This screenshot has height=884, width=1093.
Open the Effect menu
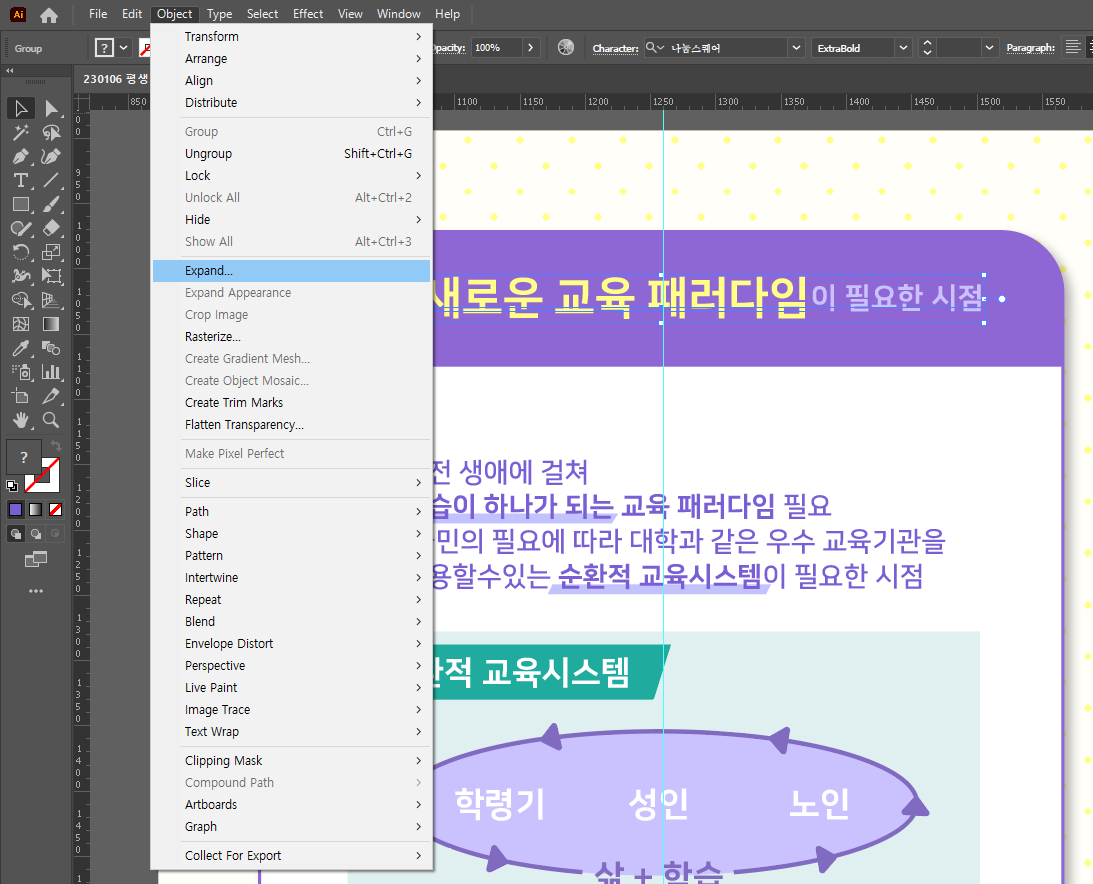click(x=308, y=14)
